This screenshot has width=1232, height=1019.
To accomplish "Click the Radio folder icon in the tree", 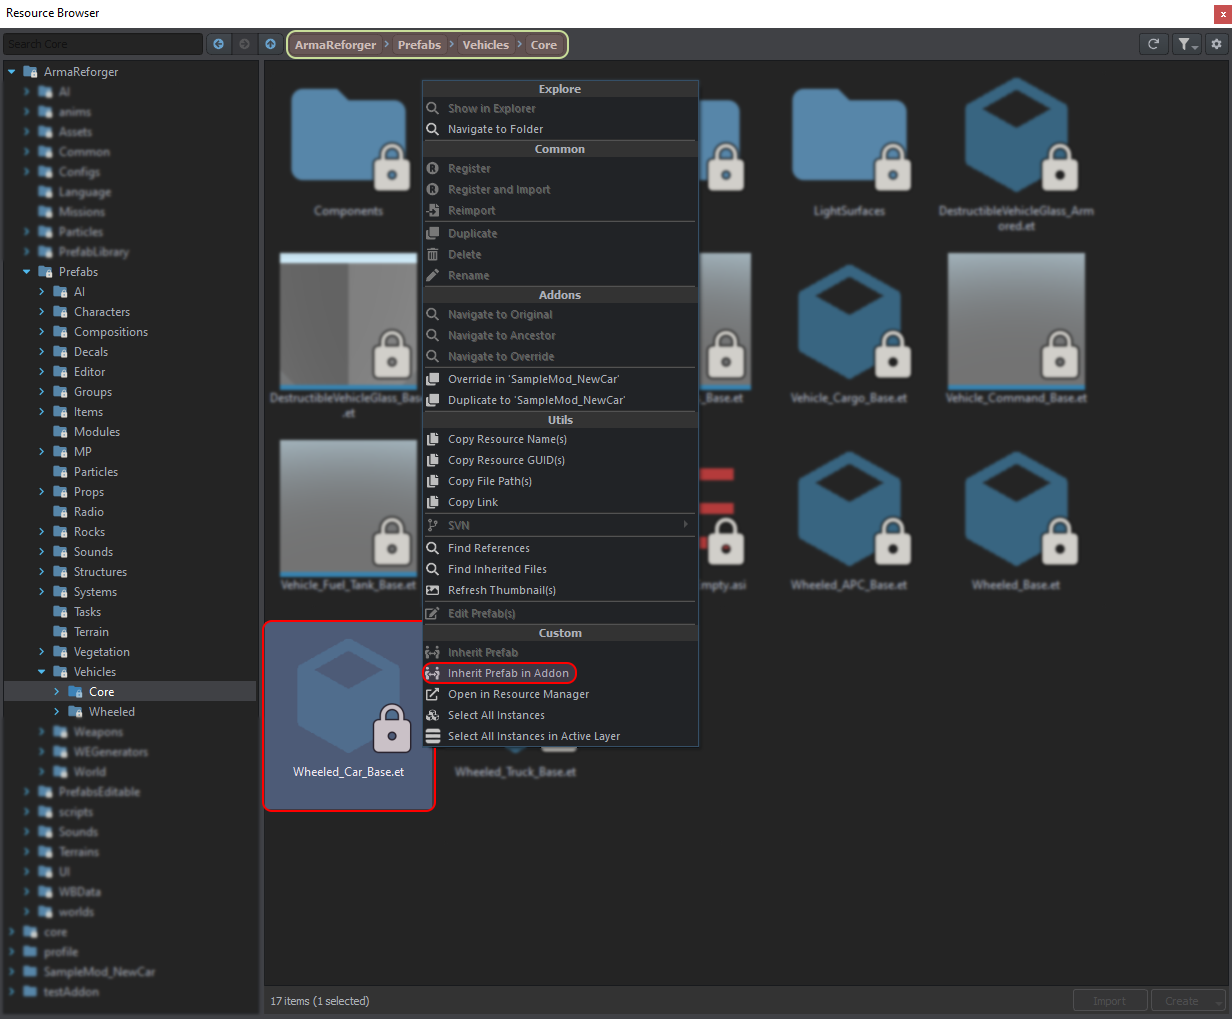I will [61, 512].
